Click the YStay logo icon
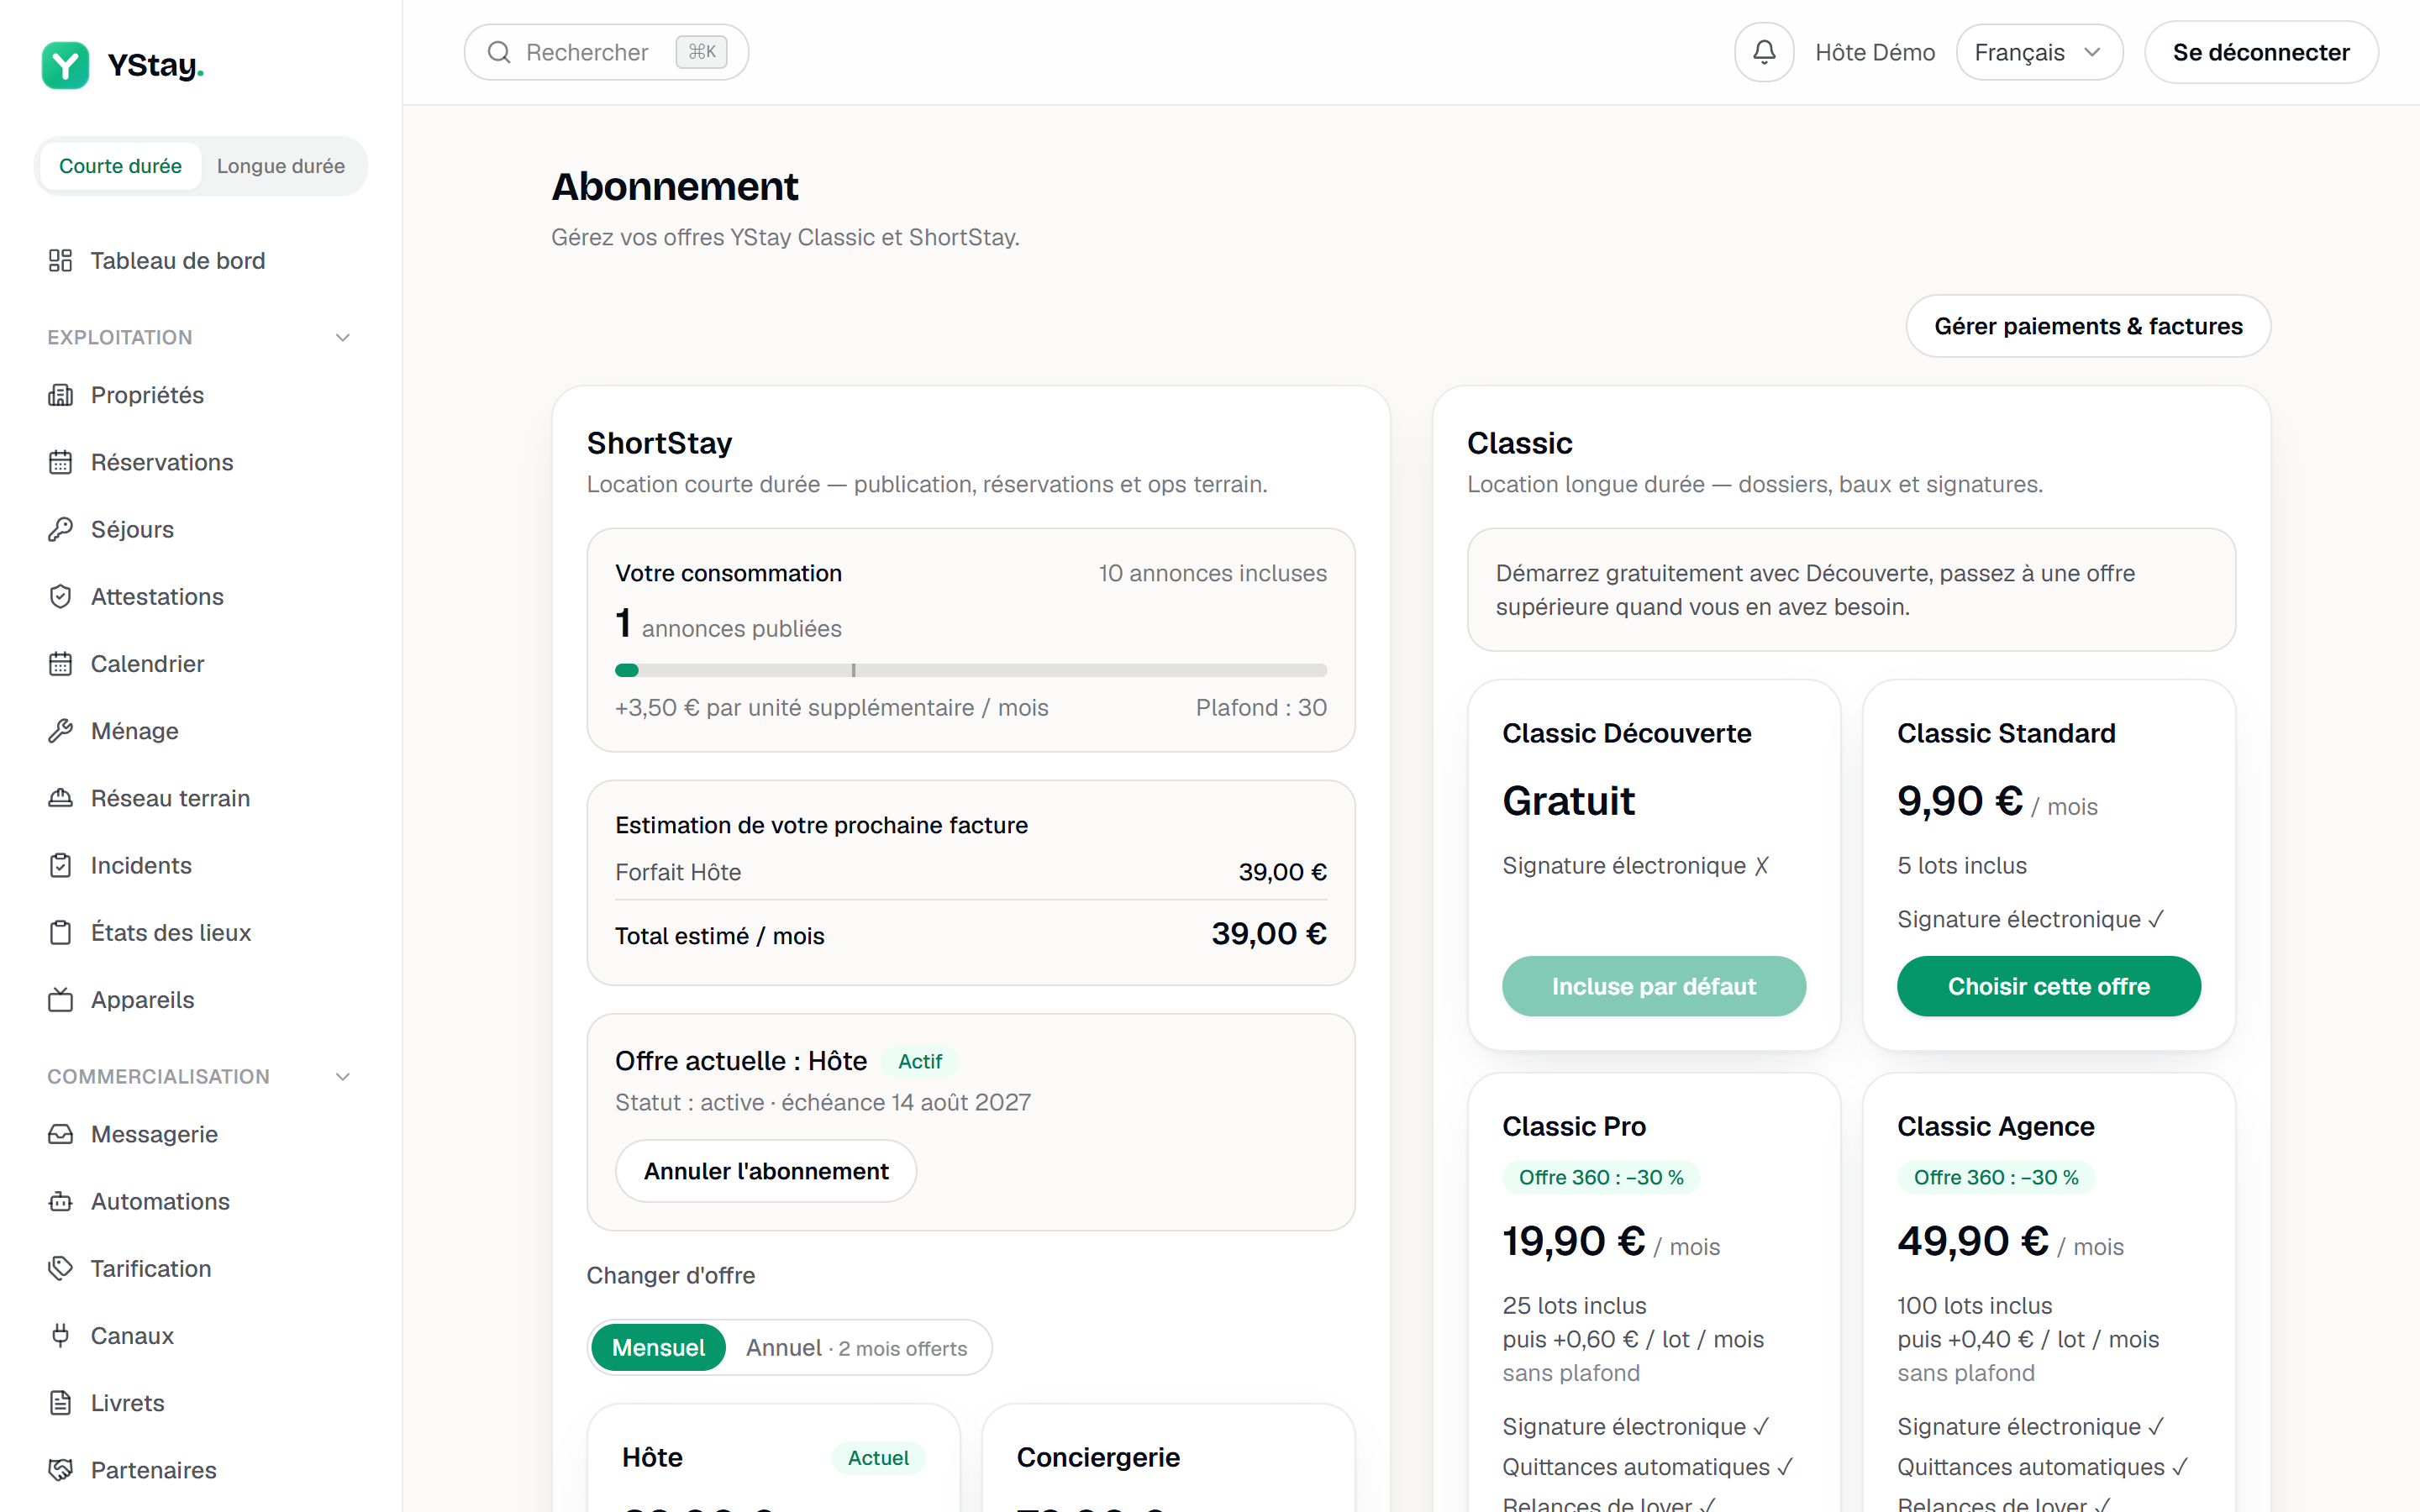The height and width of the screenshot is (1512, 2420). [65, 65]
